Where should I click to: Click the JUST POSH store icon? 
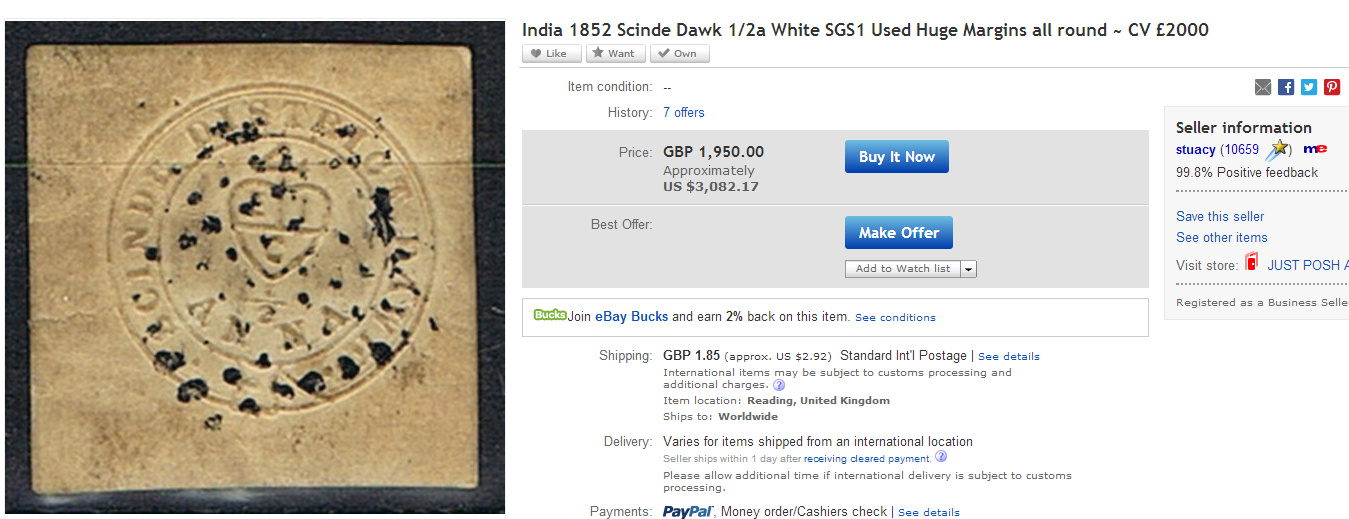point(1250,264)
